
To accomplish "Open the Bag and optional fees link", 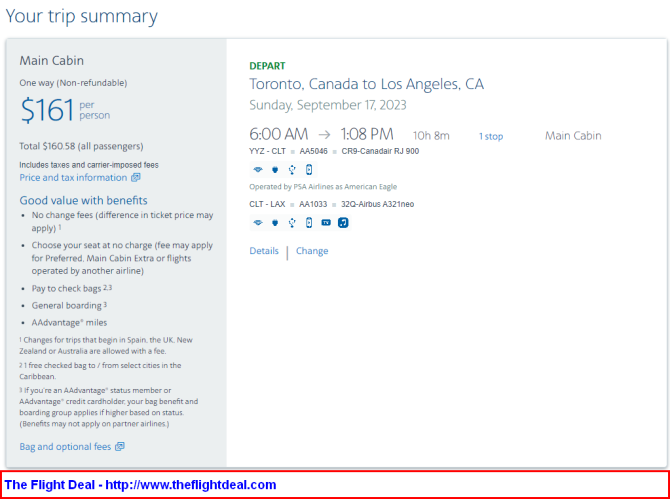I will 65,447.
